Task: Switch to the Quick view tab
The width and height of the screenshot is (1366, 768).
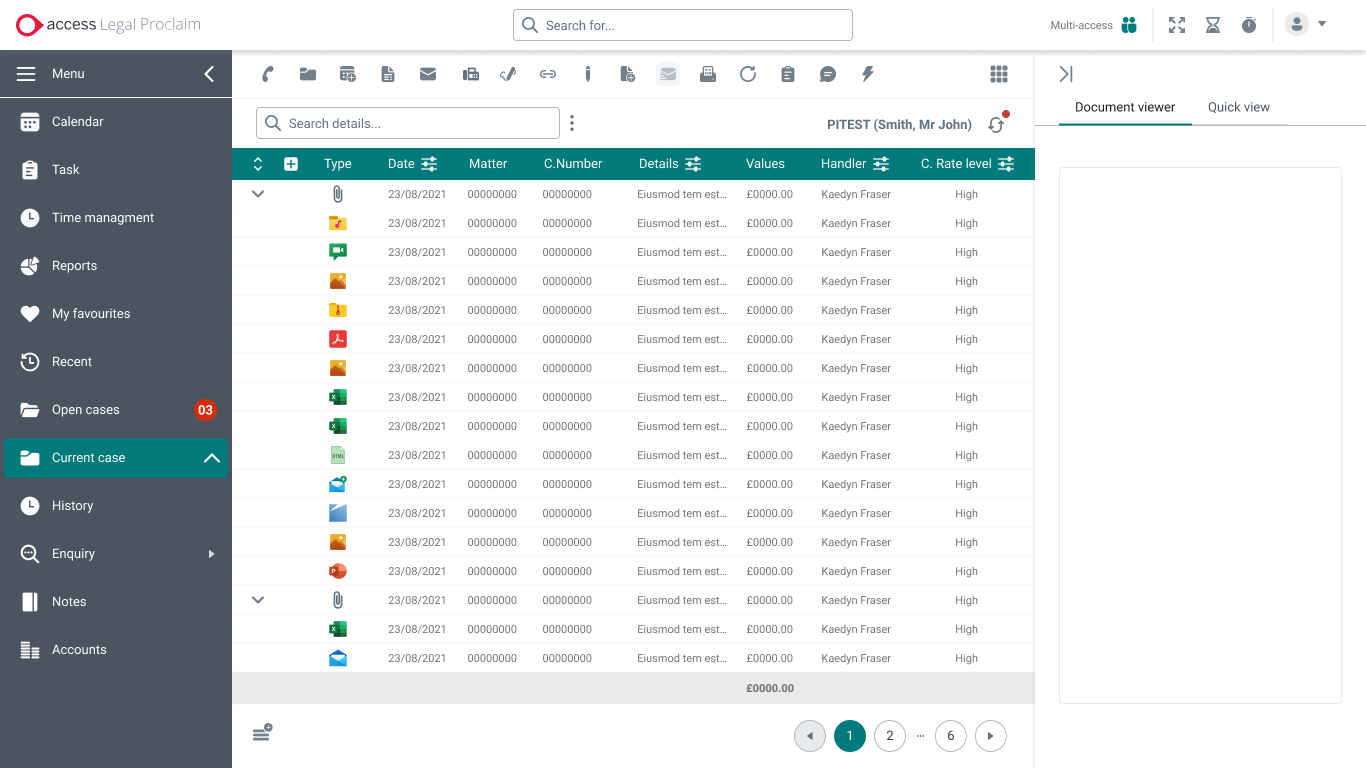Action: [x=1238, y=107]
